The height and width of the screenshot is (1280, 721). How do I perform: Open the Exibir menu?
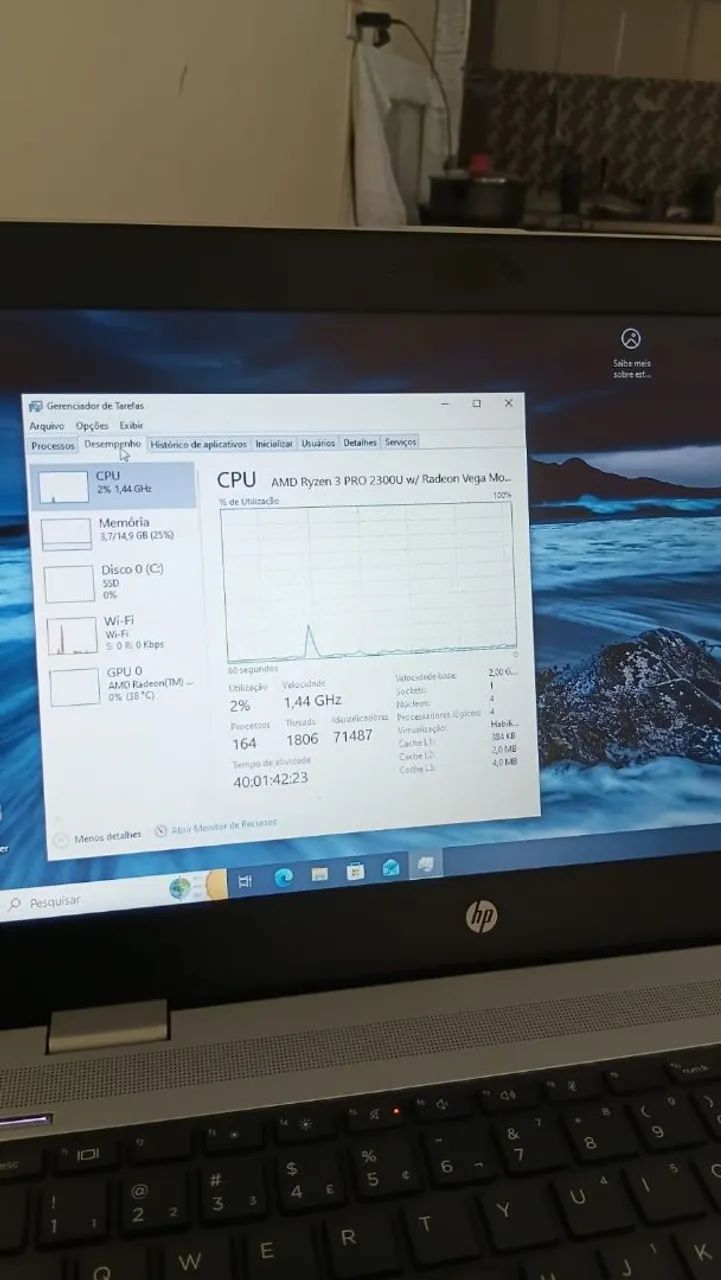tap(131, 426)
